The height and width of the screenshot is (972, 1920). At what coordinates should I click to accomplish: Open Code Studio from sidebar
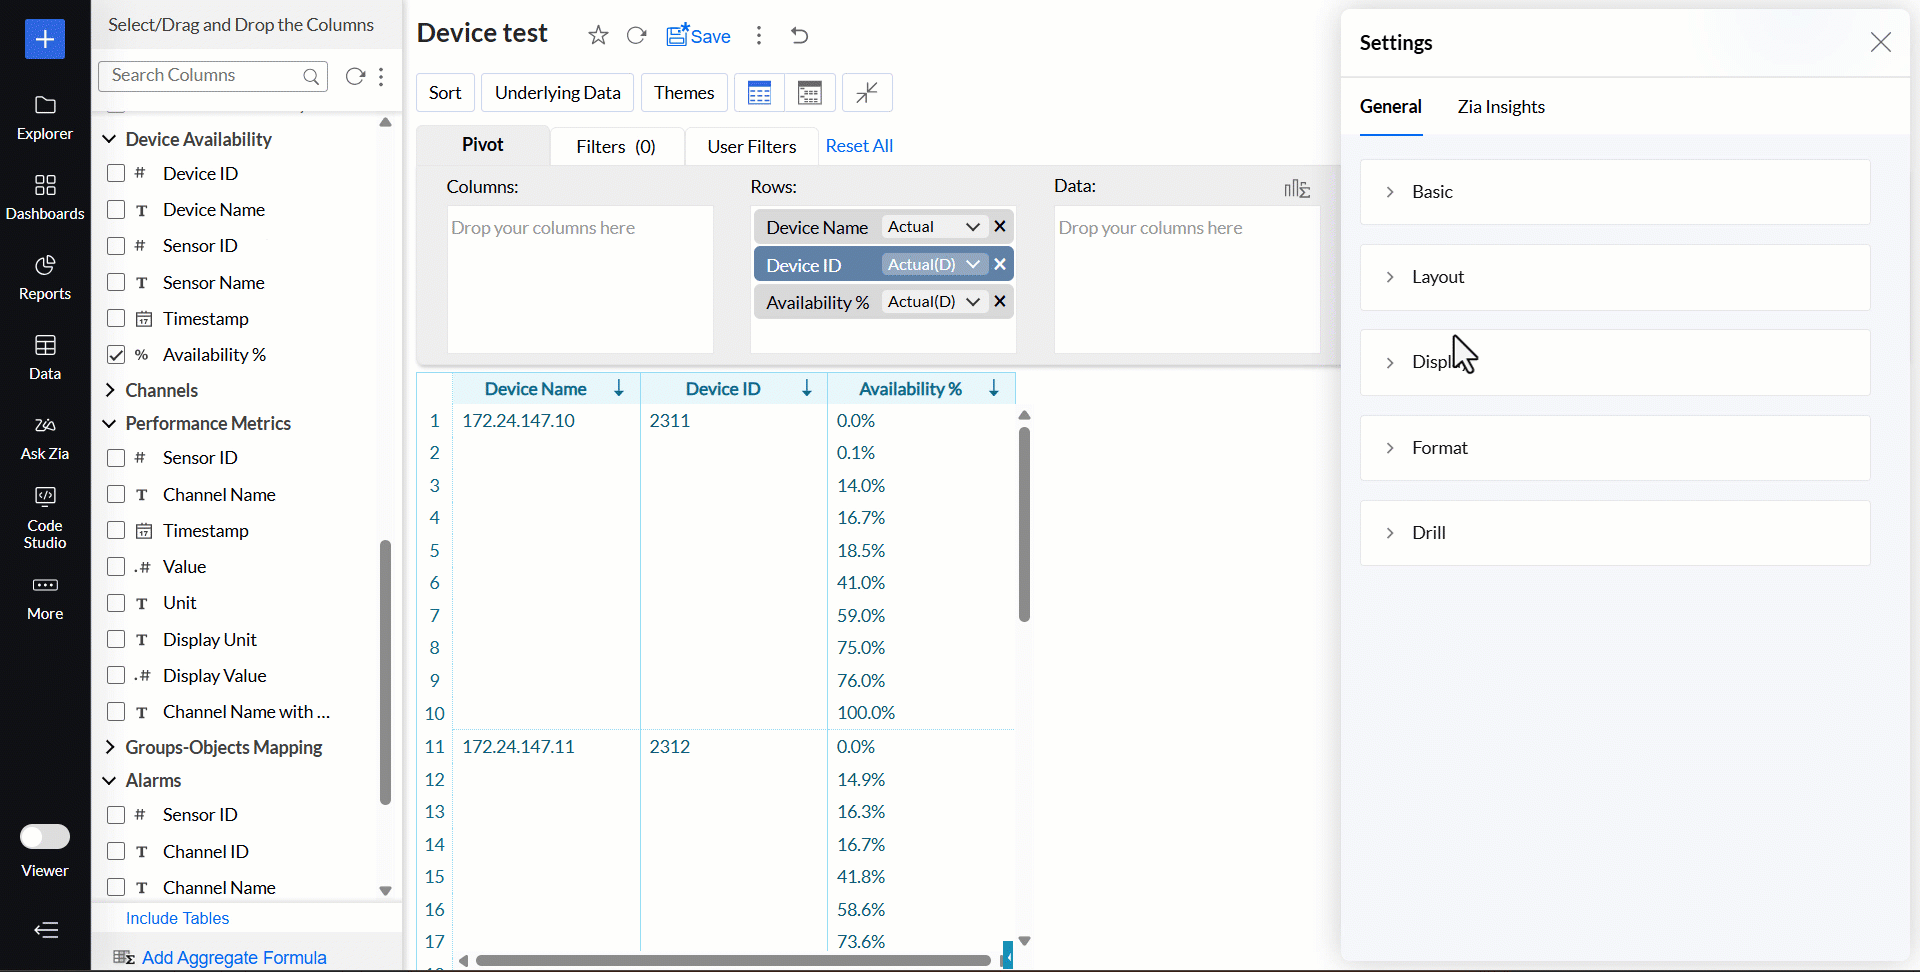(x=45, y=517)
